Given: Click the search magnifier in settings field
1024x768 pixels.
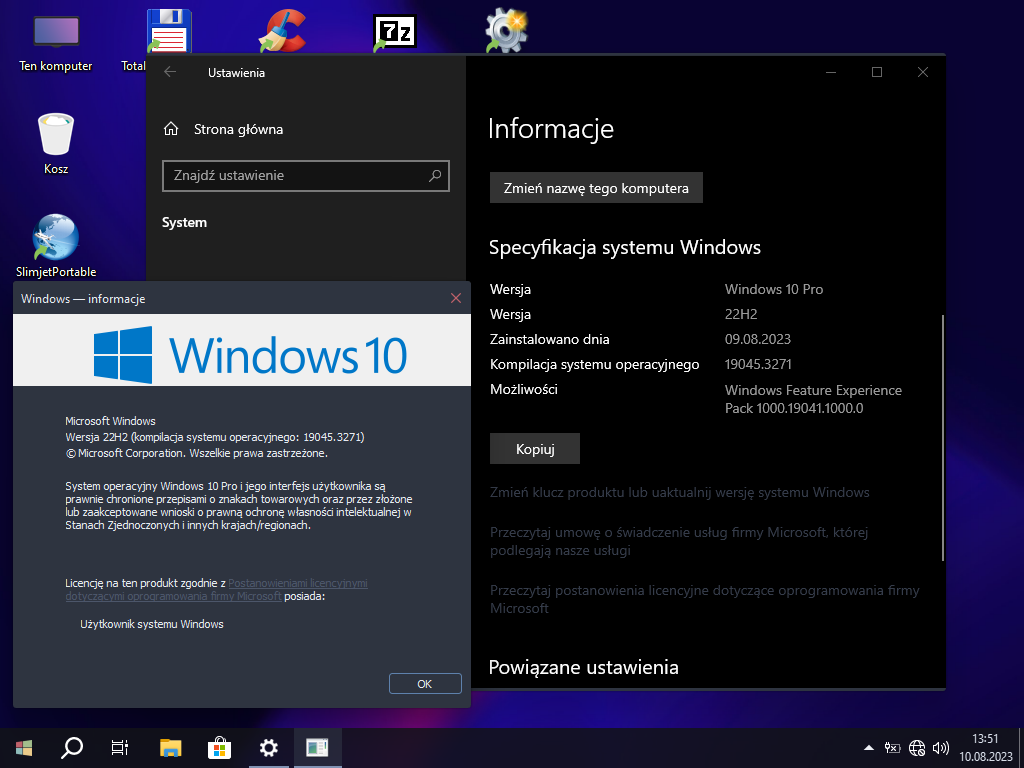Looking at the screenshot, I should (x=435, y=176).
